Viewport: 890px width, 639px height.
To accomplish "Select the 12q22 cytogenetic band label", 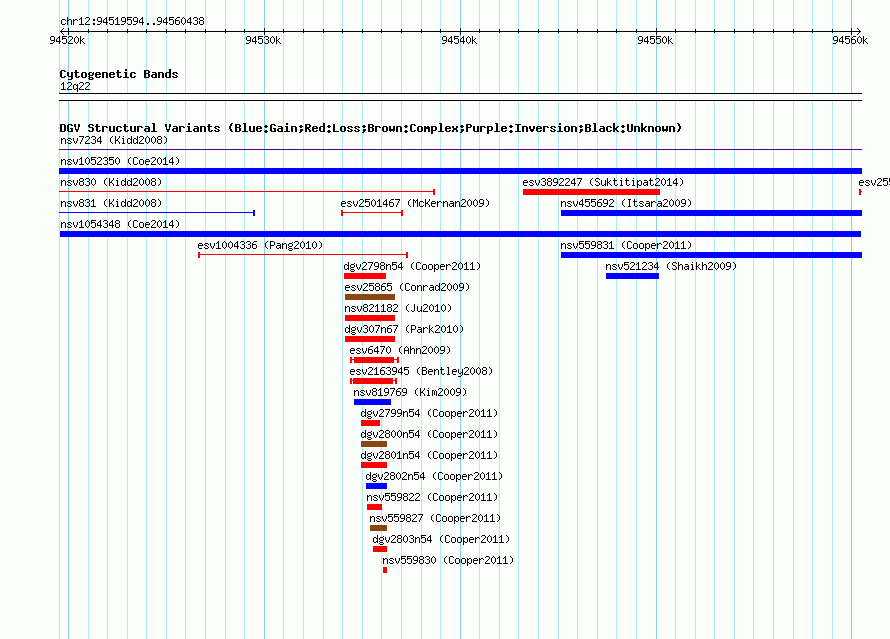I will point(75,86).
